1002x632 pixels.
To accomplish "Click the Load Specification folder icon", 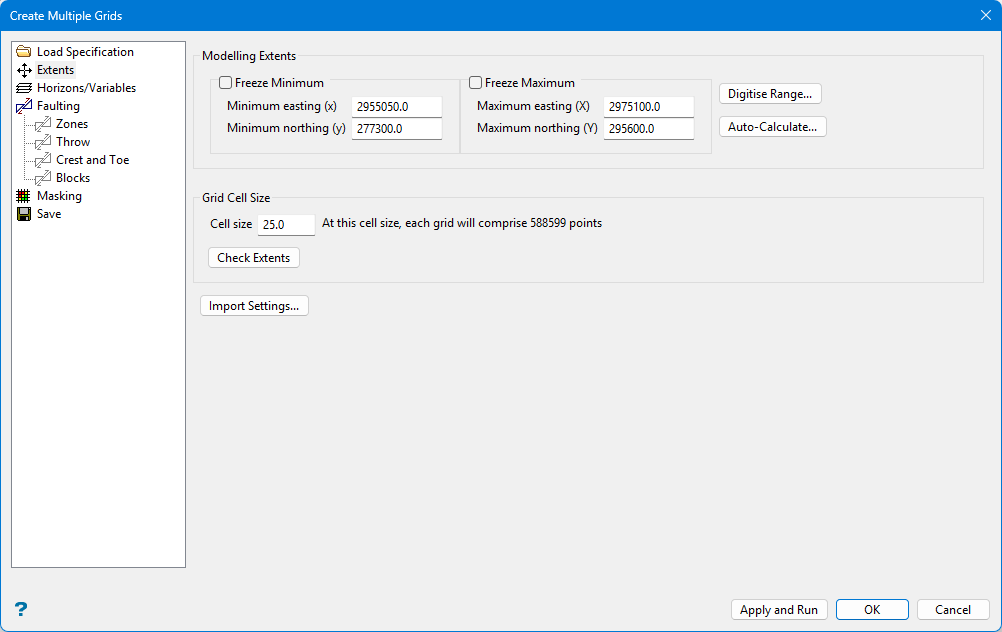I will 24,52.
